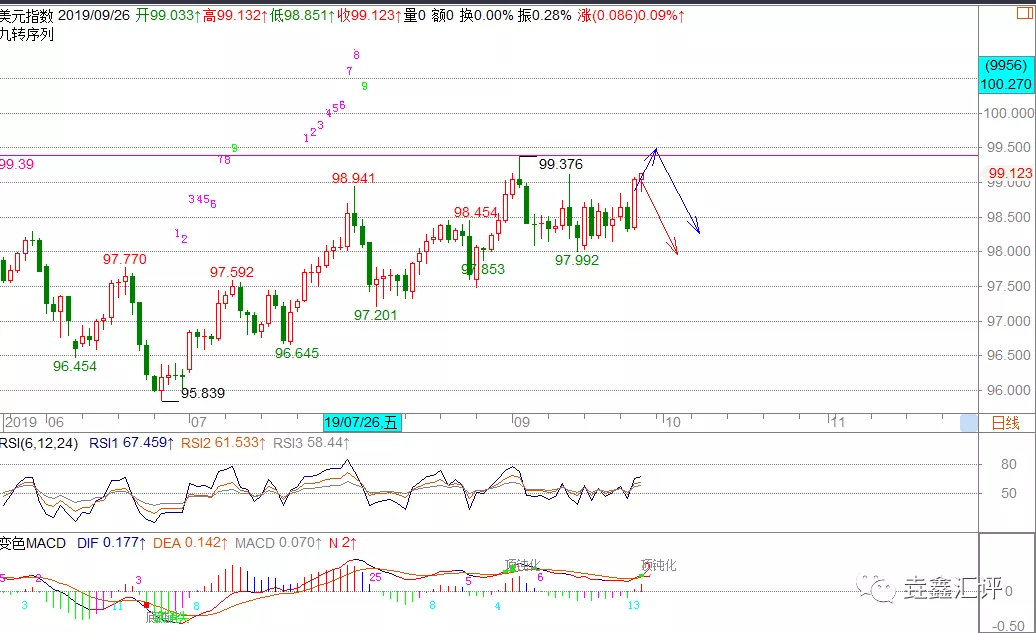Click the 100.000 price axis label

pos(1009,113)
